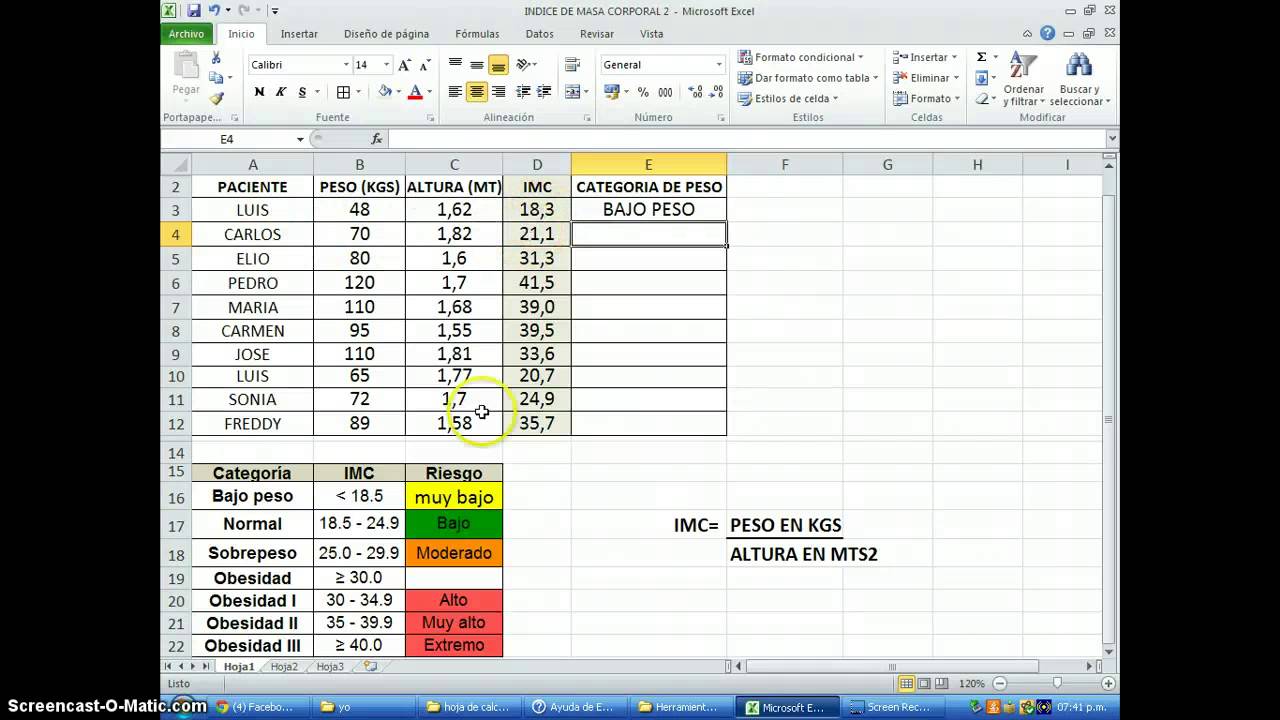Open the Hoja3 sheet tab
The width and height of the screenshot is (1280, 720).
[x=329, y=666]
